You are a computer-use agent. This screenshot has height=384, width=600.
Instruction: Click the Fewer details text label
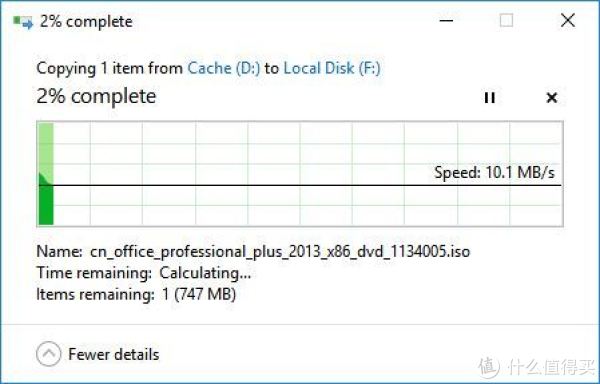click(x=113, y=354)
